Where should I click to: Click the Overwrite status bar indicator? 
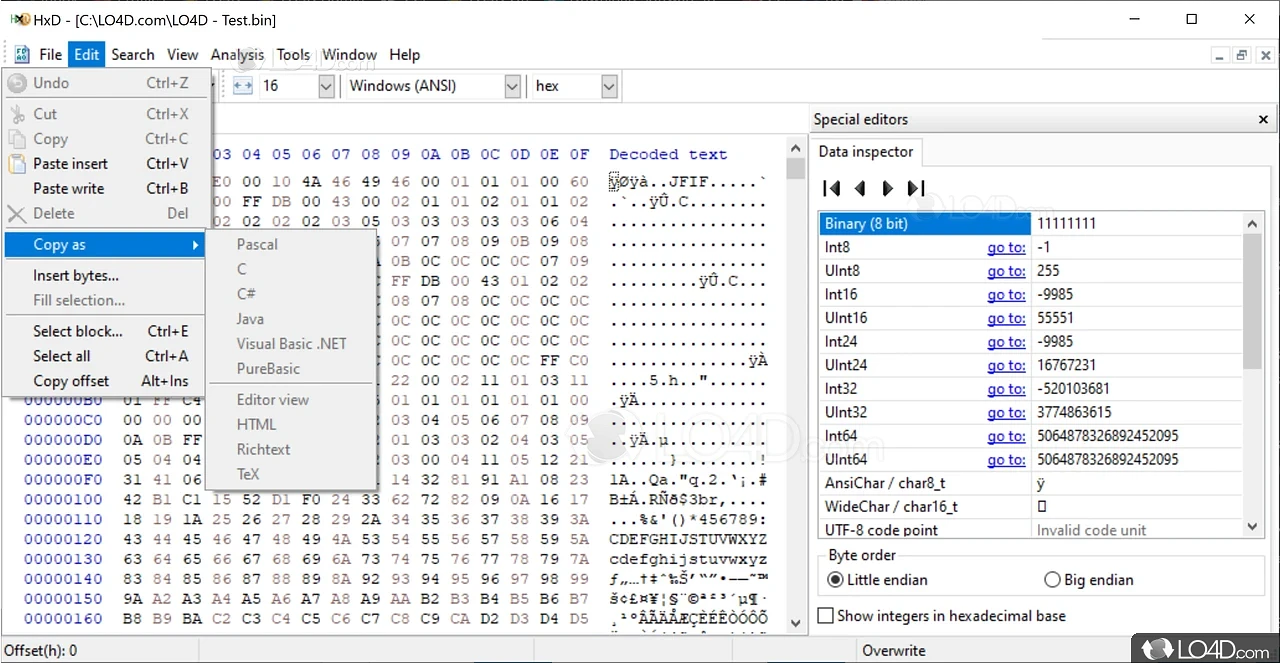[x=894, y=650]
